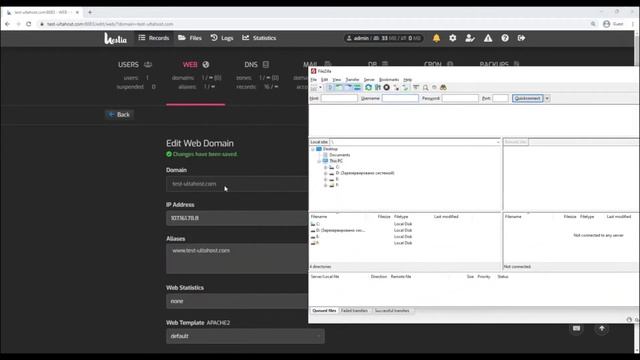Screen dimensions: 640x360
Task: Click Back button in Hestia
Action: pyautogui.click(x=119, y=115)
